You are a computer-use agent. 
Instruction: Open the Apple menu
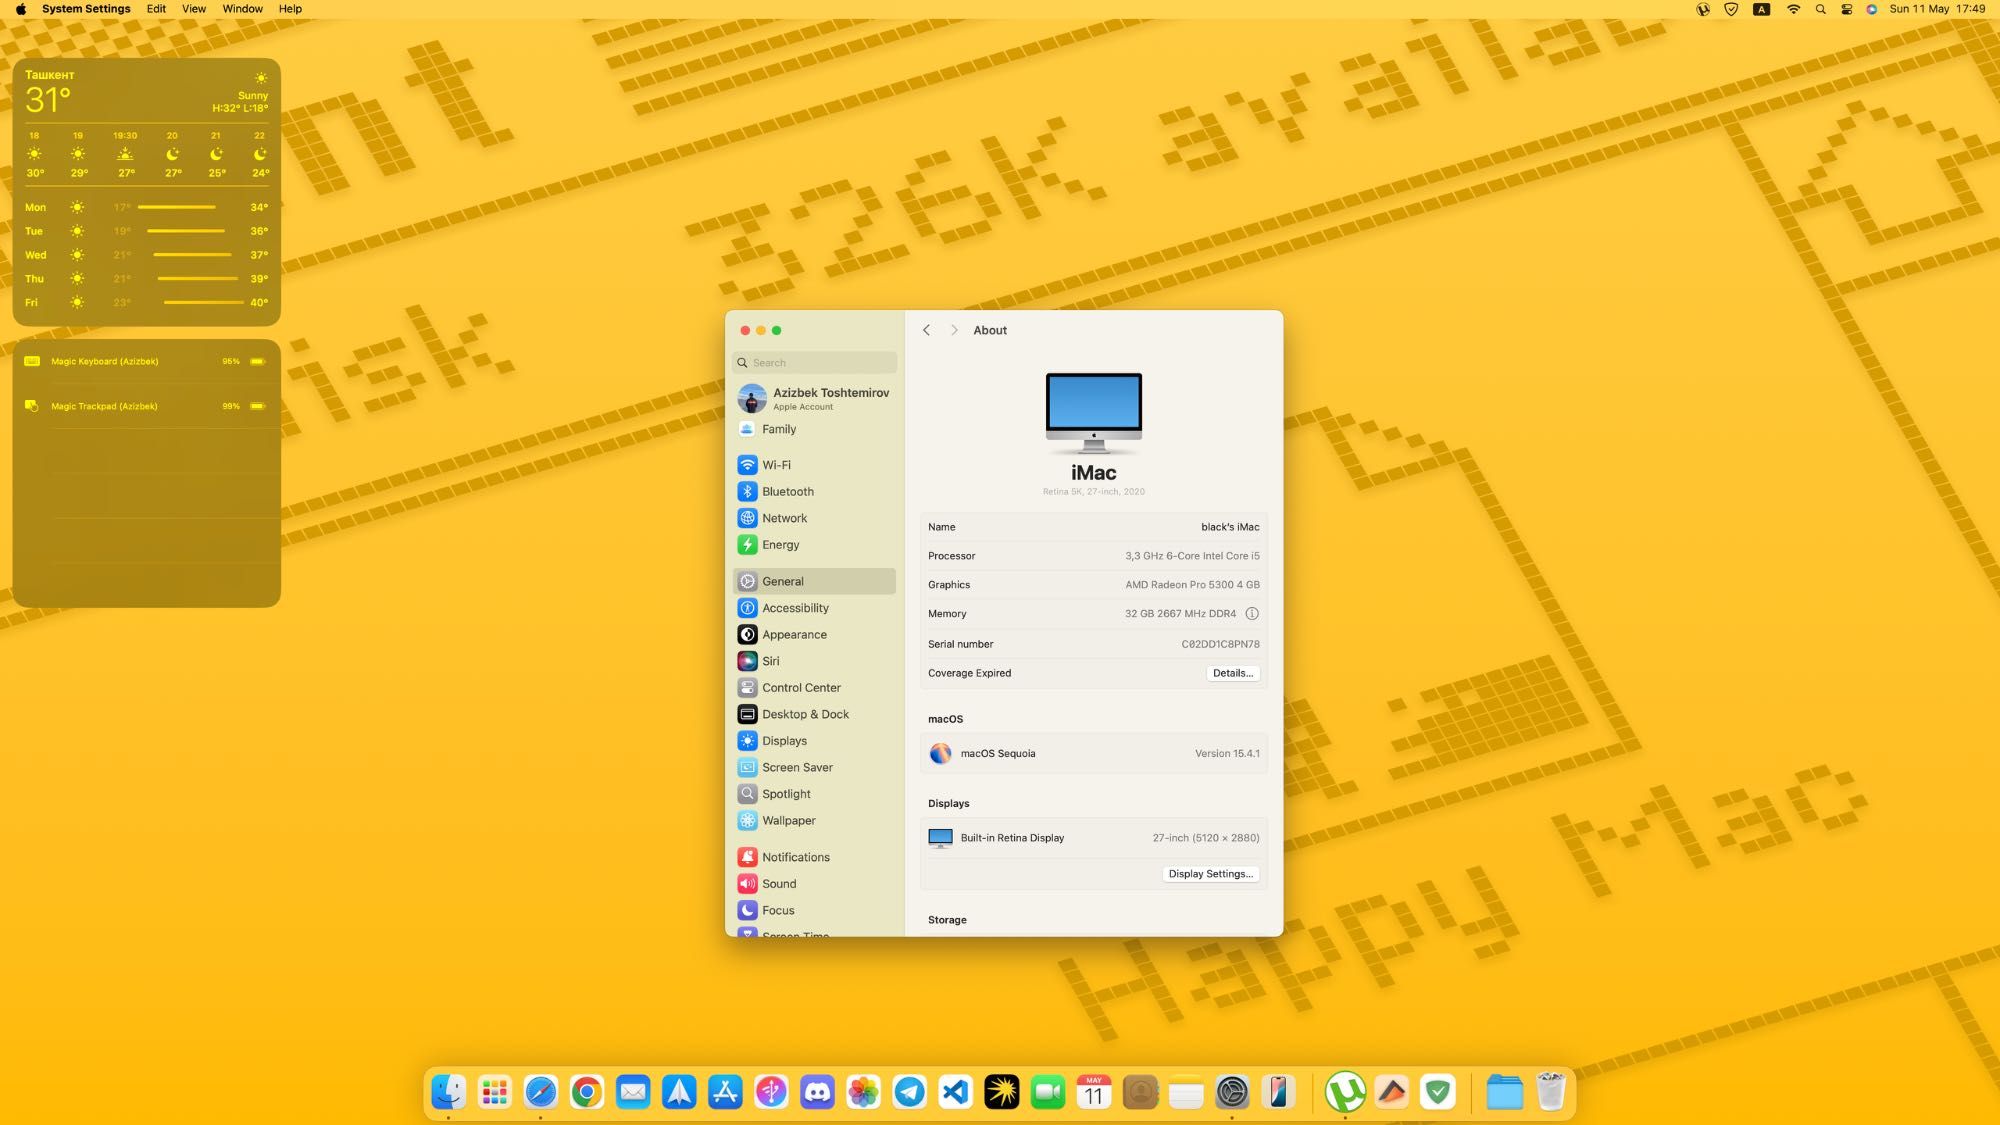(20, 9)
